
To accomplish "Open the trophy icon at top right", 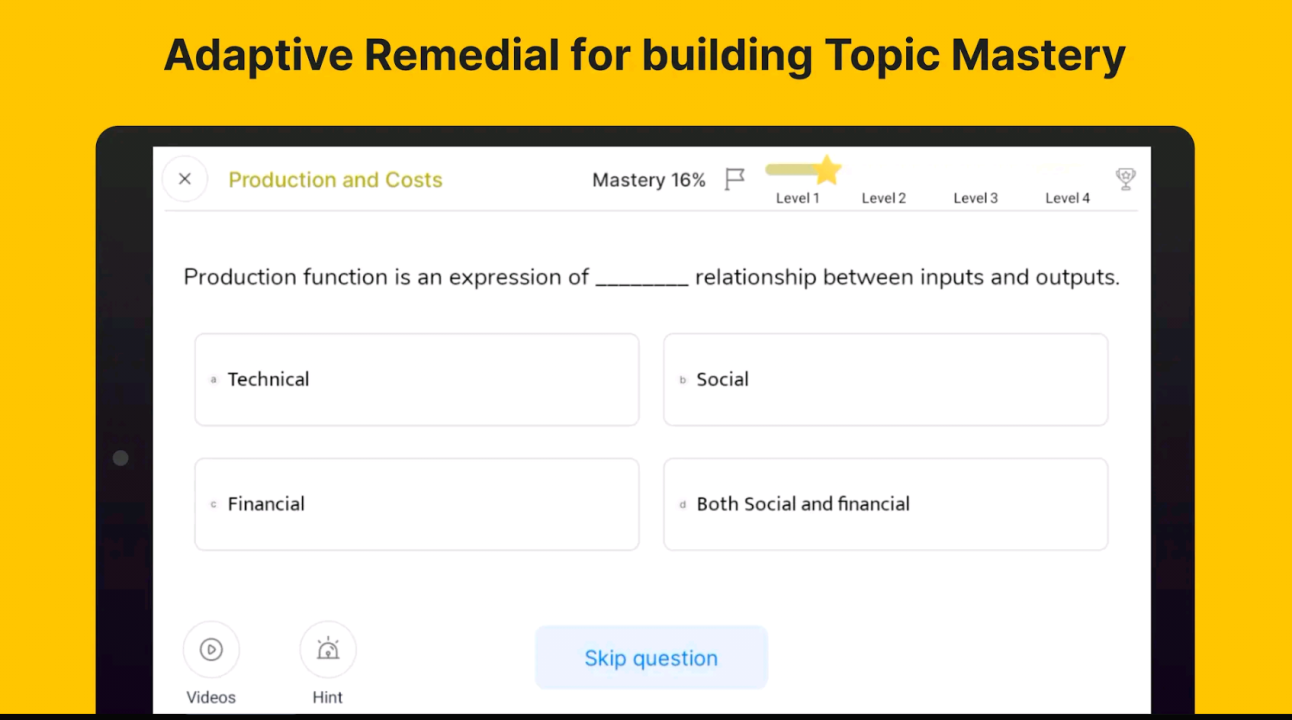I will (x=1126, y=179).
